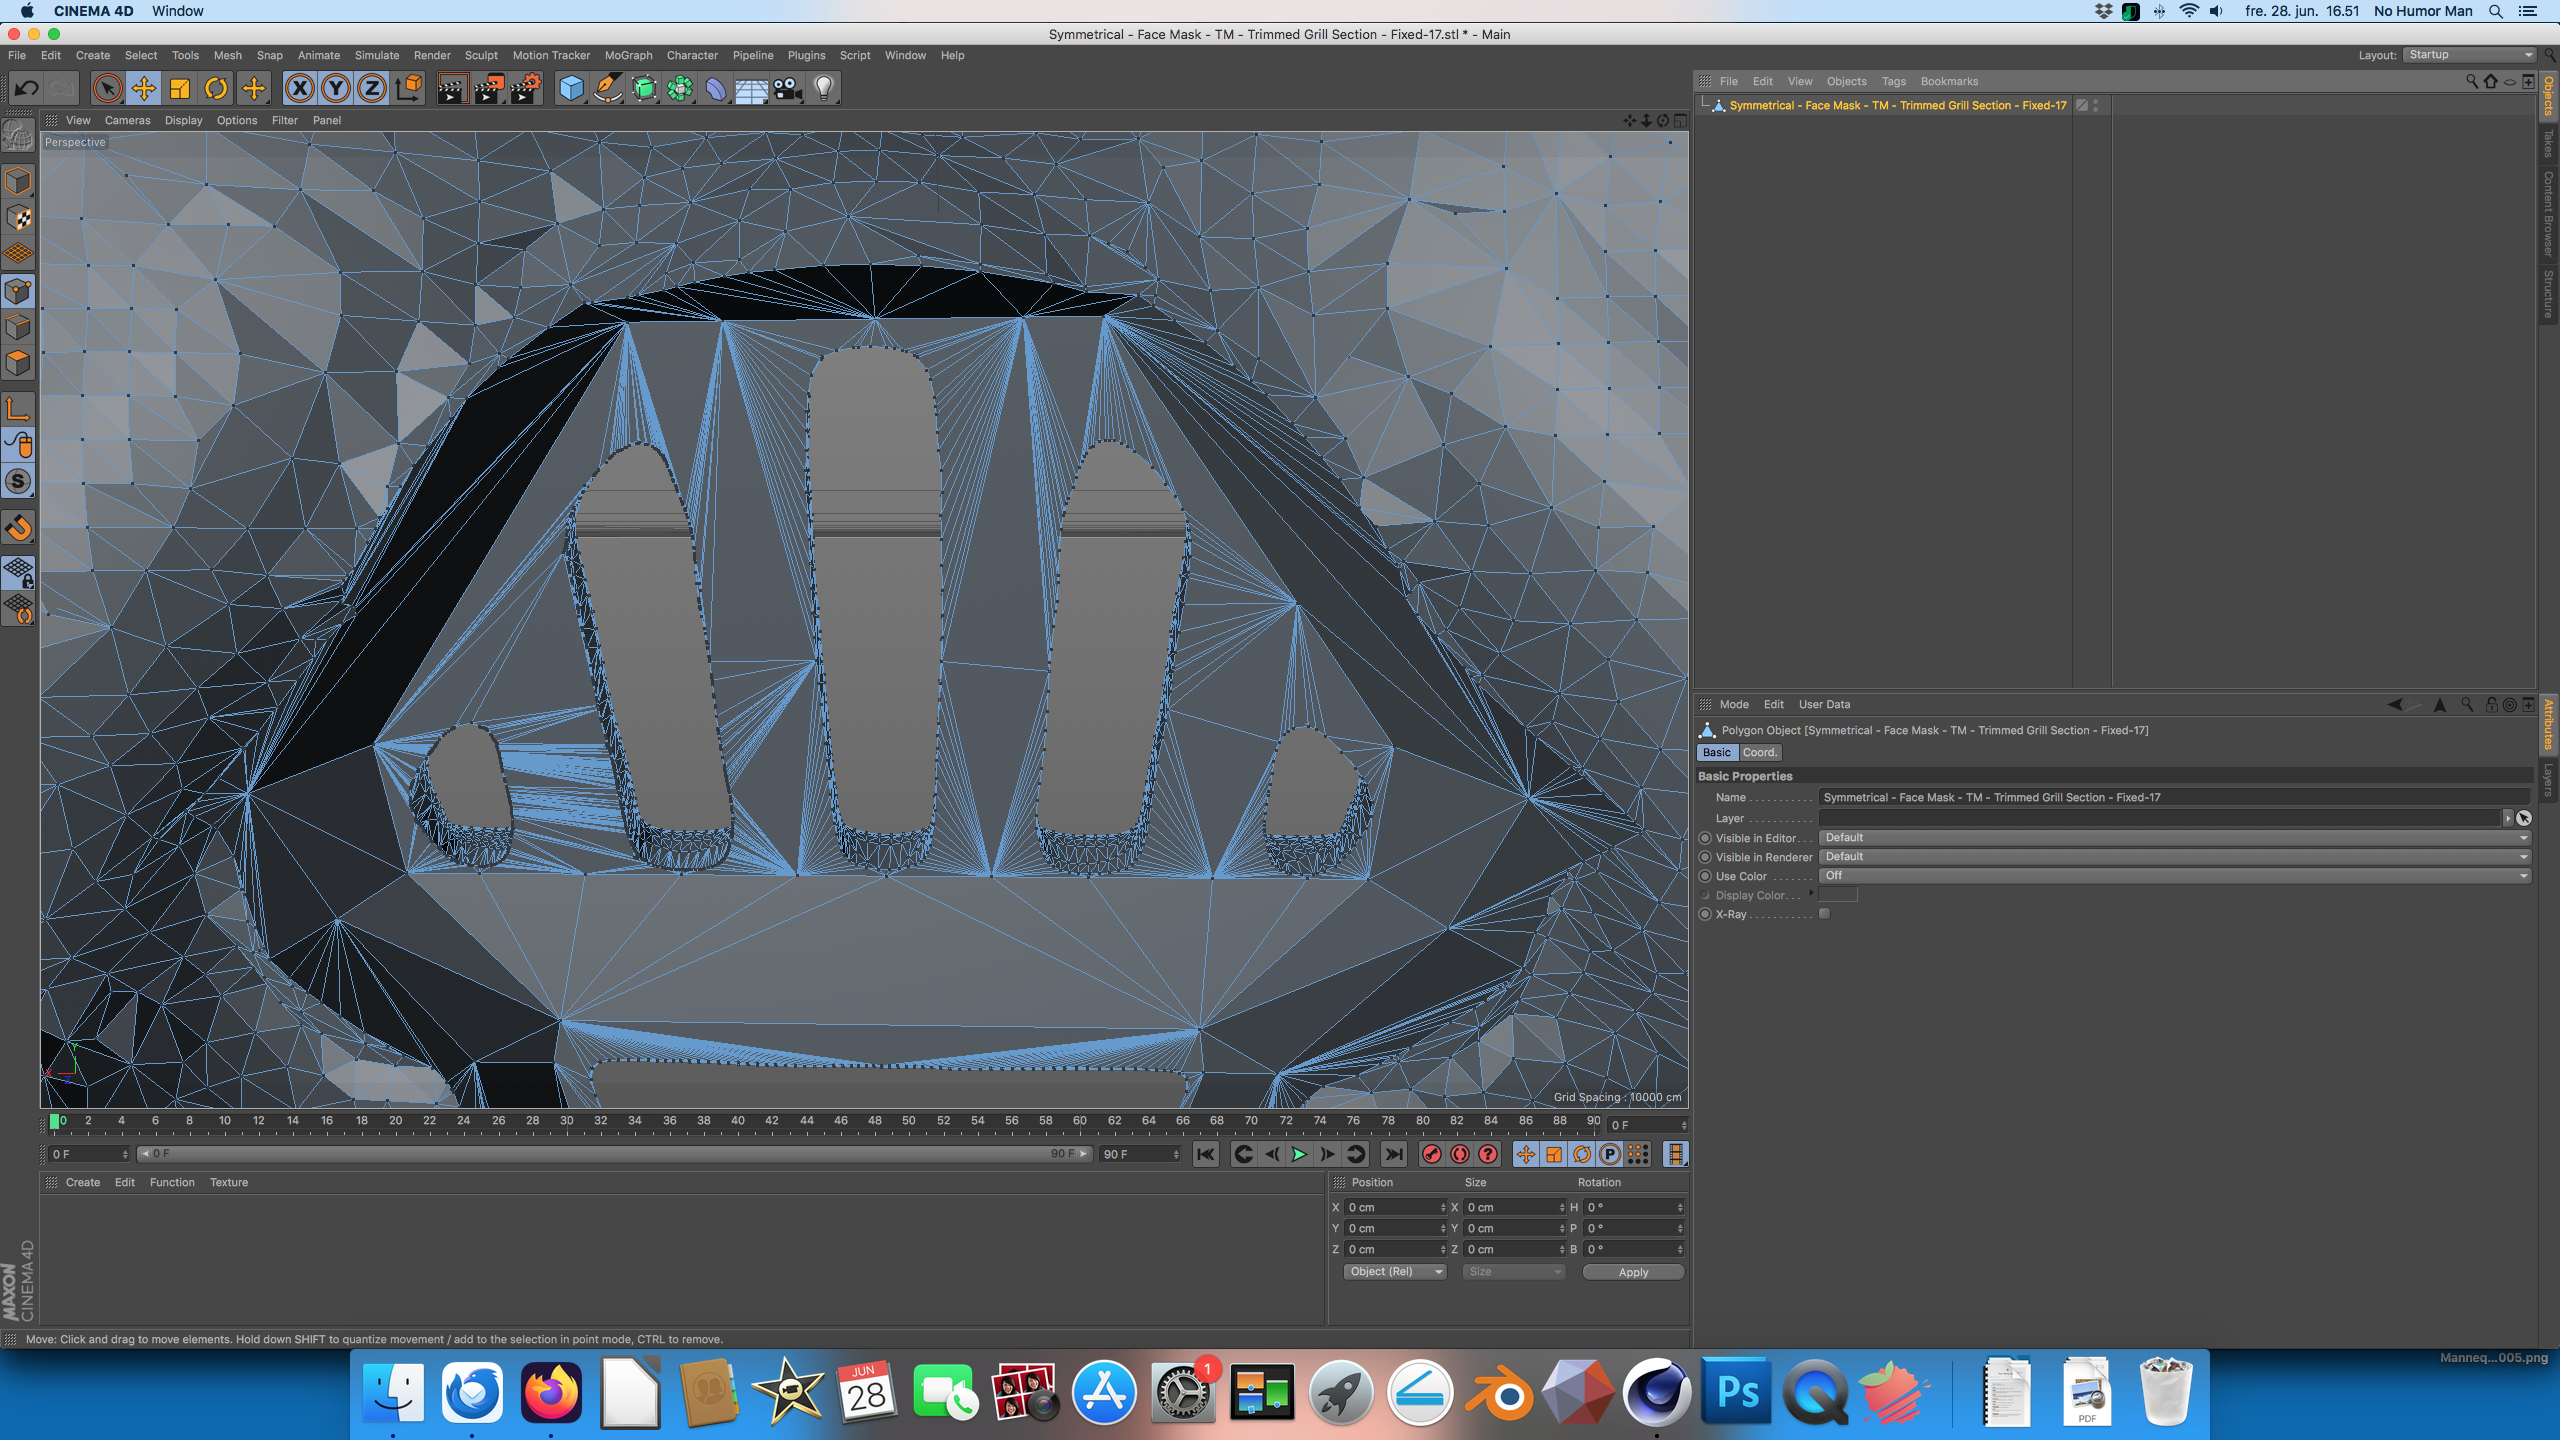Open Photoshop from the Dock
Viewport: 2560px width, 1440px height.
[1737, 1392]
